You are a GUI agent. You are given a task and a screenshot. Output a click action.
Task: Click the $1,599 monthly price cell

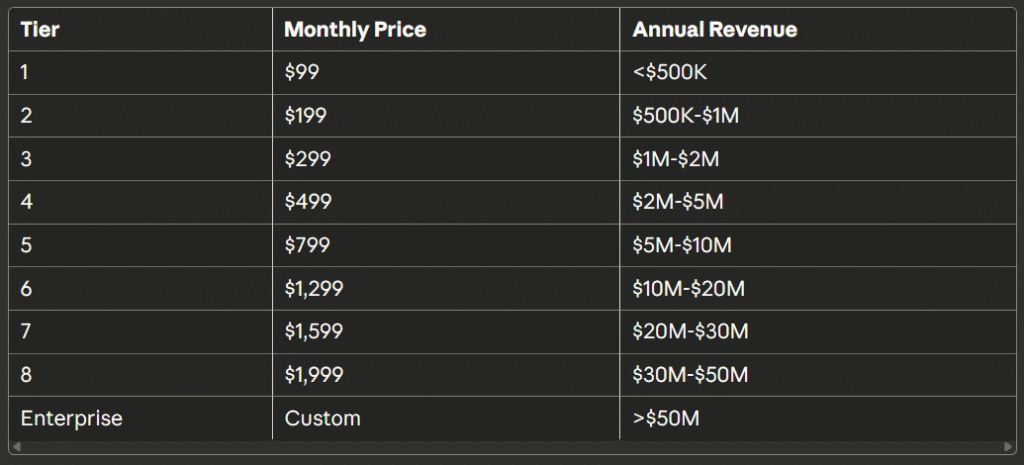[x=314, y=331]
